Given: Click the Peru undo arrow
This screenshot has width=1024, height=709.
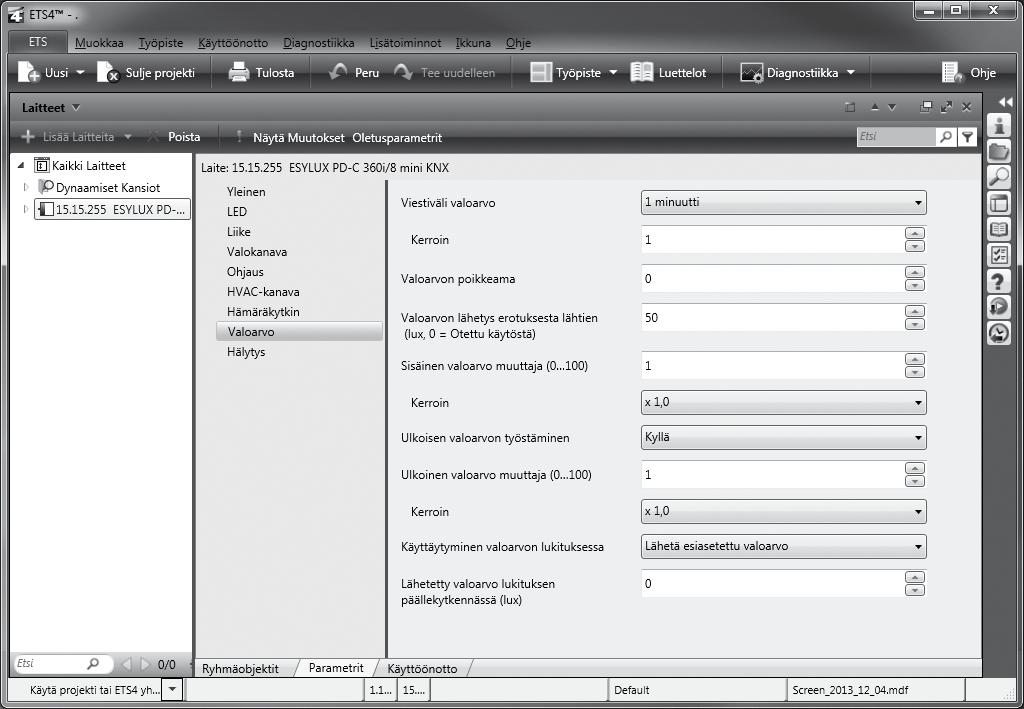Looking at the screenshot, I should 338,72.
